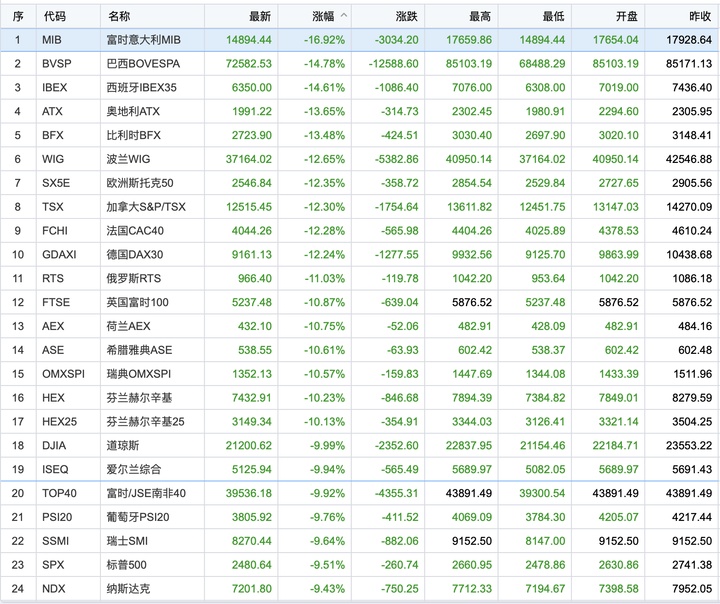
Task: Sort by 最低 column header
Action: 554,17
